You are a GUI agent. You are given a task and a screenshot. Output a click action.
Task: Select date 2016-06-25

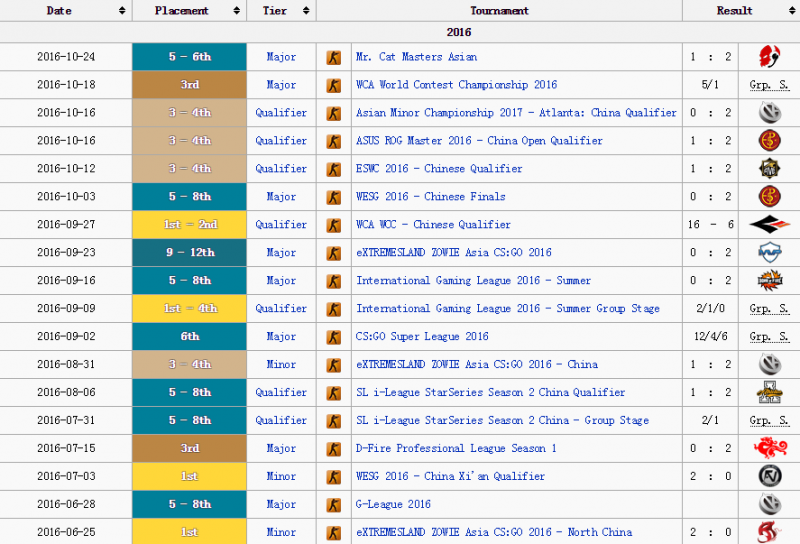click(66, 532)
